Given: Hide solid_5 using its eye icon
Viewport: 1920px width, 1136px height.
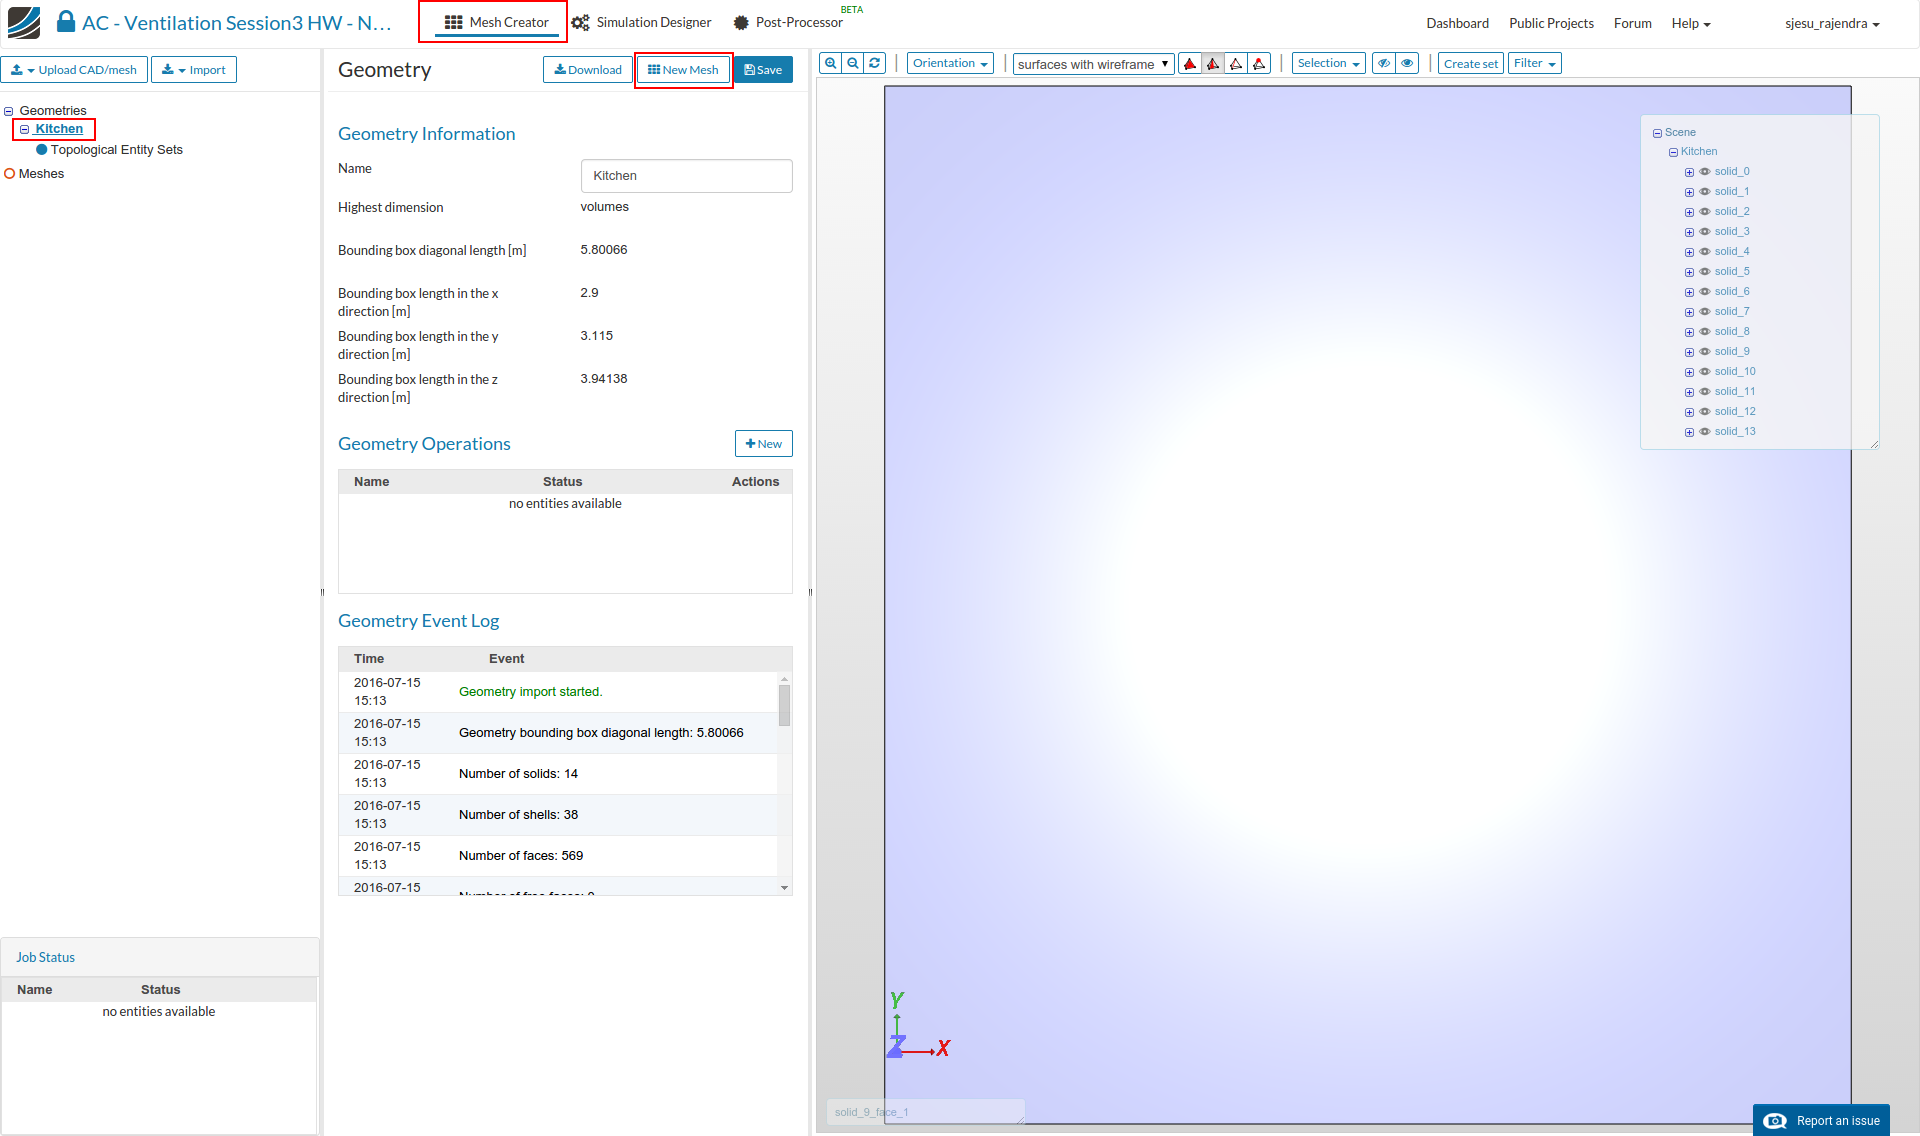Looking at the screenshot, I should (x=1705, y=272).
